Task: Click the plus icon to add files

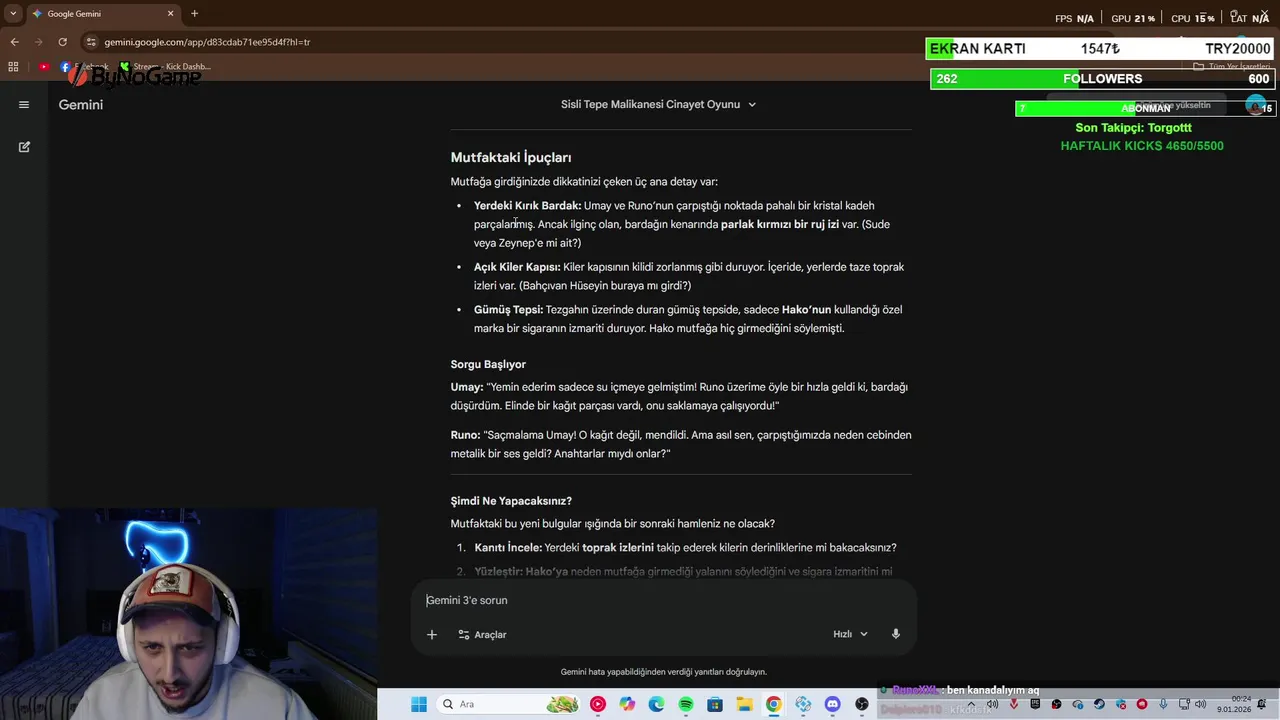Action: (432, 634)
